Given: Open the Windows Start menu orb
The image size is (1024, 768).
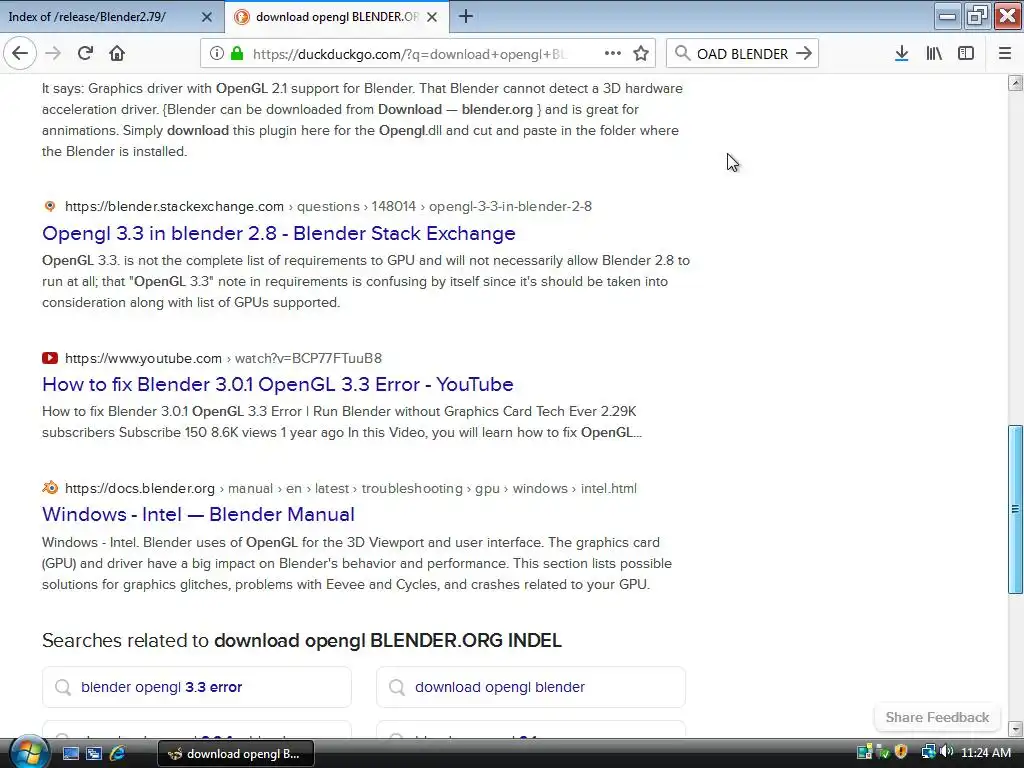Looking at the screenshot, I should 29,752.
